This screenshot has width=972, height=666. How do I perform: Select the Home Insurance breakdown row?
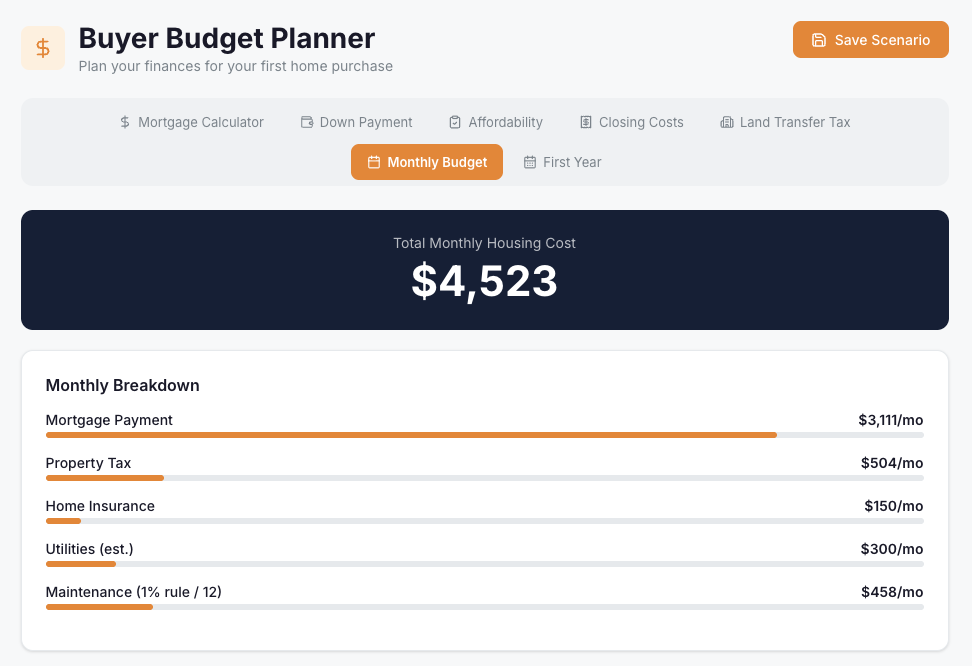point(484,511)
